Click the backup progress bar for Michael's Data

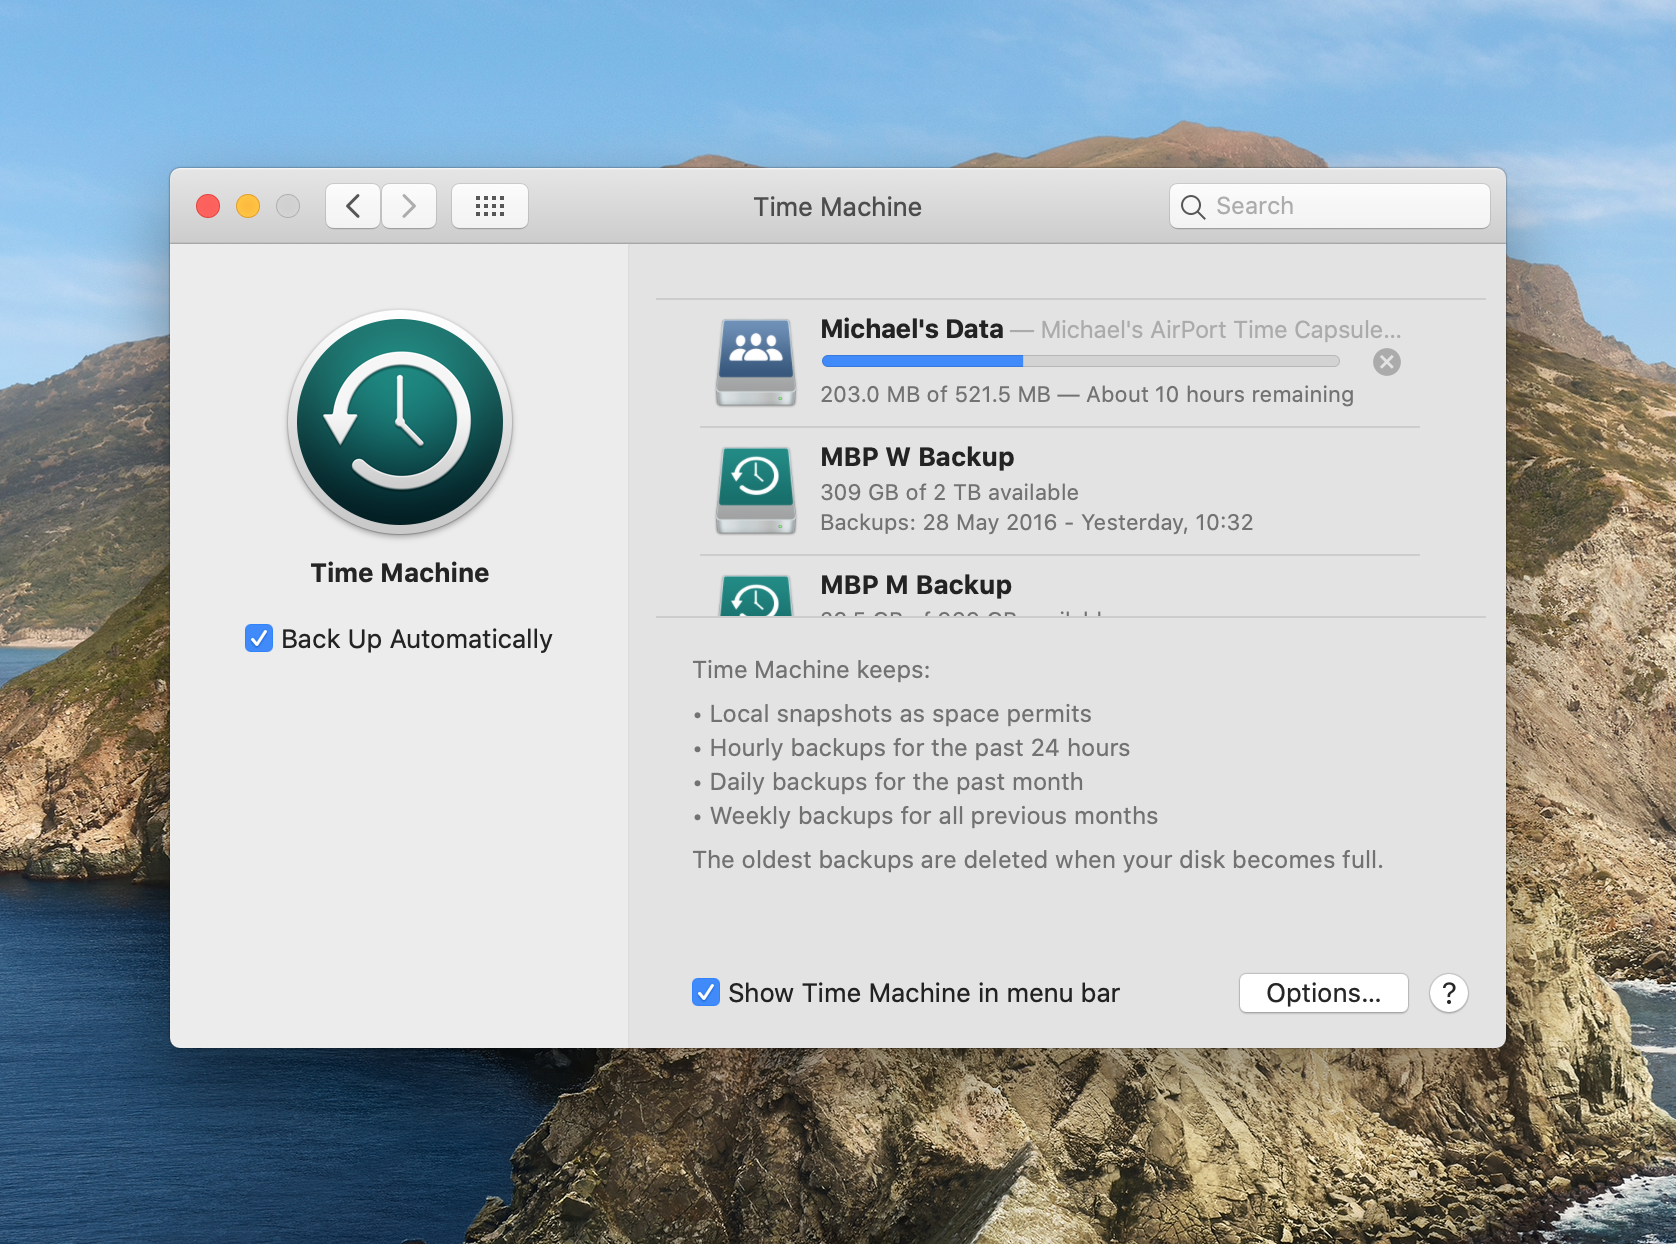click(x=1080, y=361)
